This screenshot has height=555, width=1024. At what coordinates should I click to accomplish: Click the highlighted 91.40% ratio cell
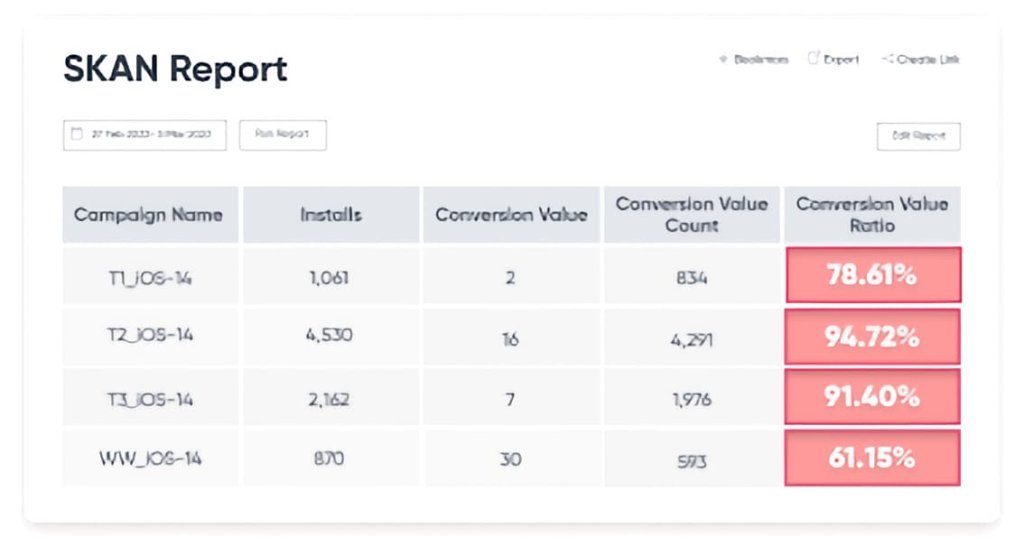point(872,396)
